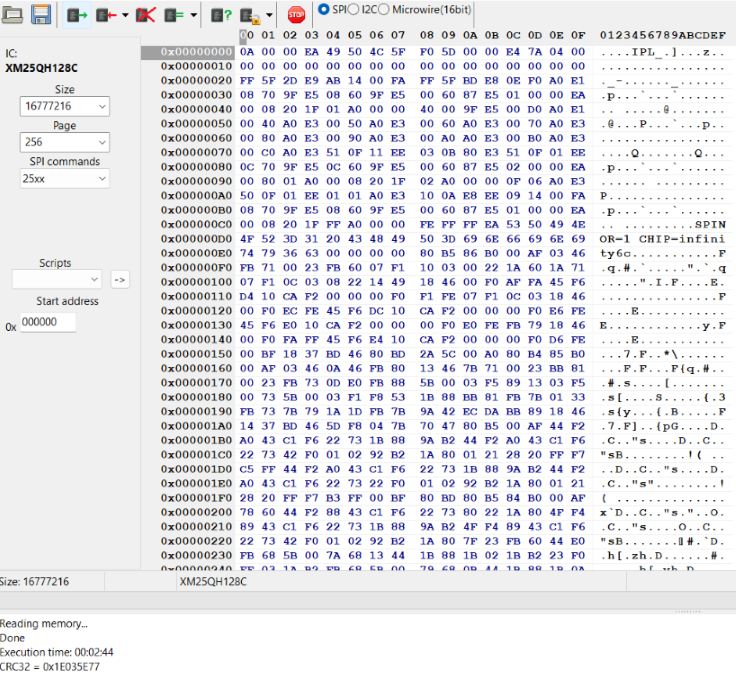Click the 0x000000C0 address label
Image resolution: width=736 pixels, height=680 pixels.
196,224
